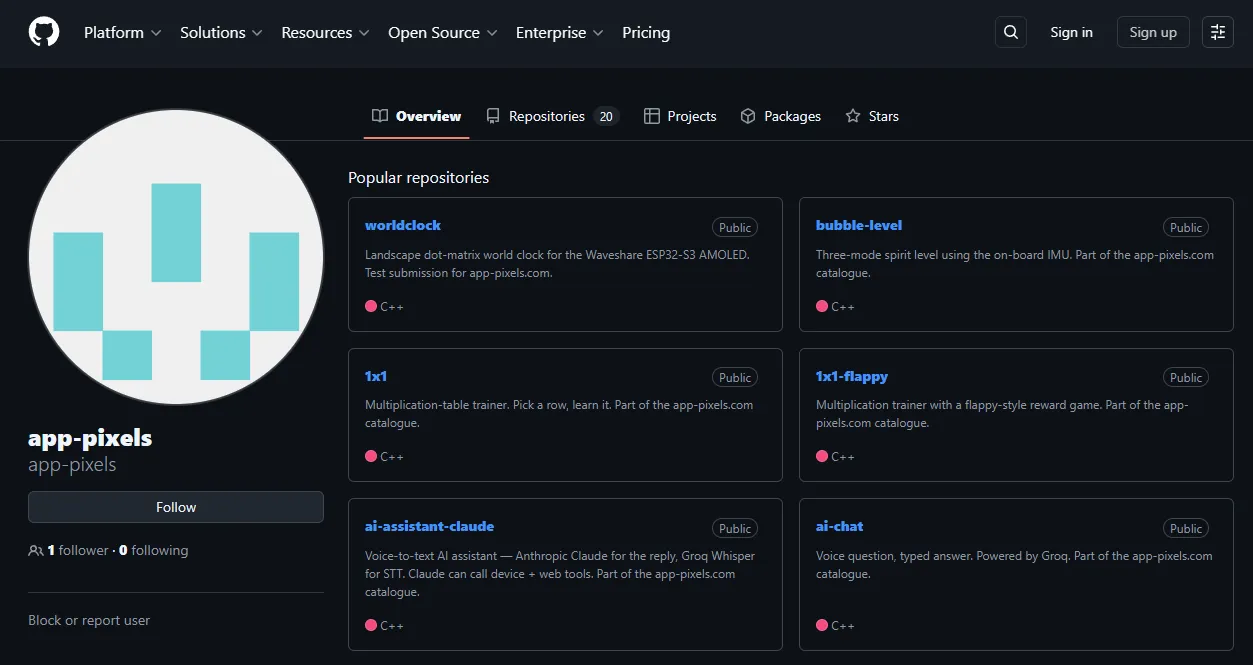
Task: View the 1 follower list
Action: coord(78,550)
